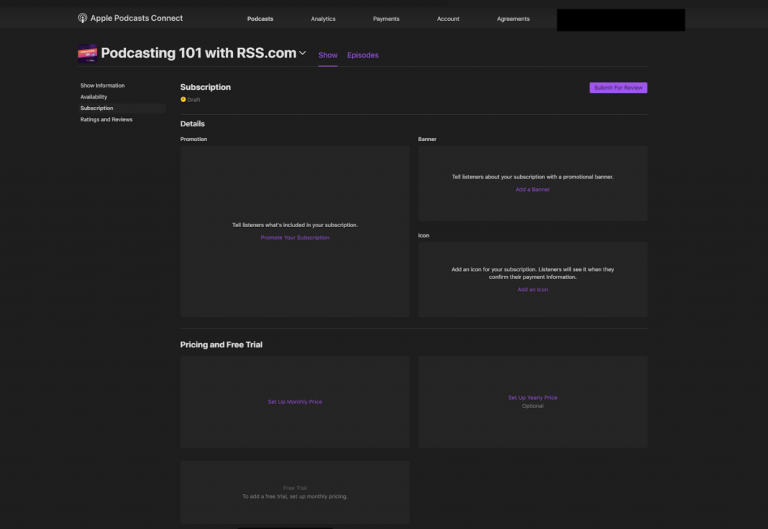Open Agreements in the top navigation
The image size is (768, 529).
pyautogui.click(x=513, y=19)
